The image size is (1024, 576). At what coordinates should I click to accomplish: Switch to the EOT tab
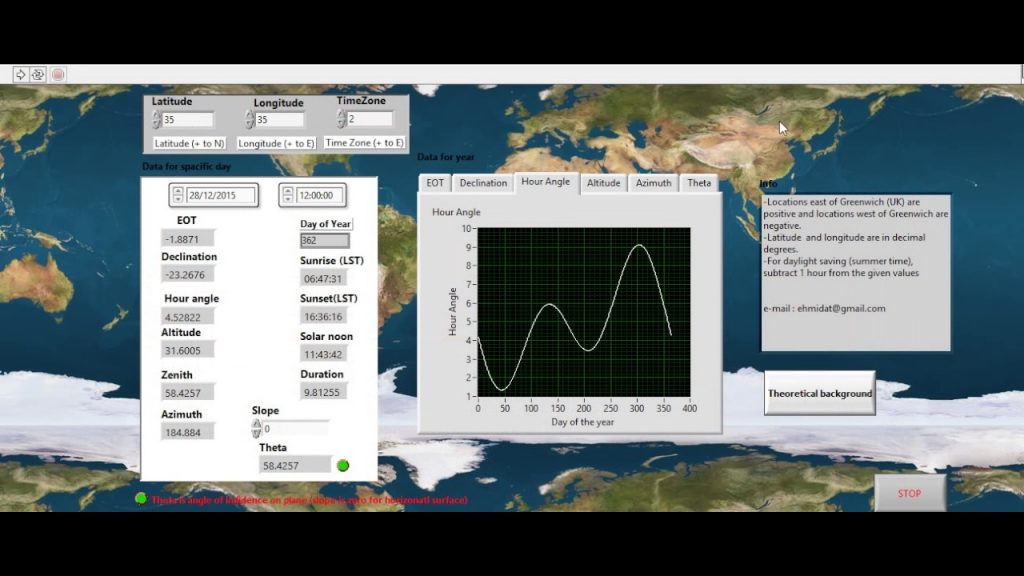click(x=435, y=183)
